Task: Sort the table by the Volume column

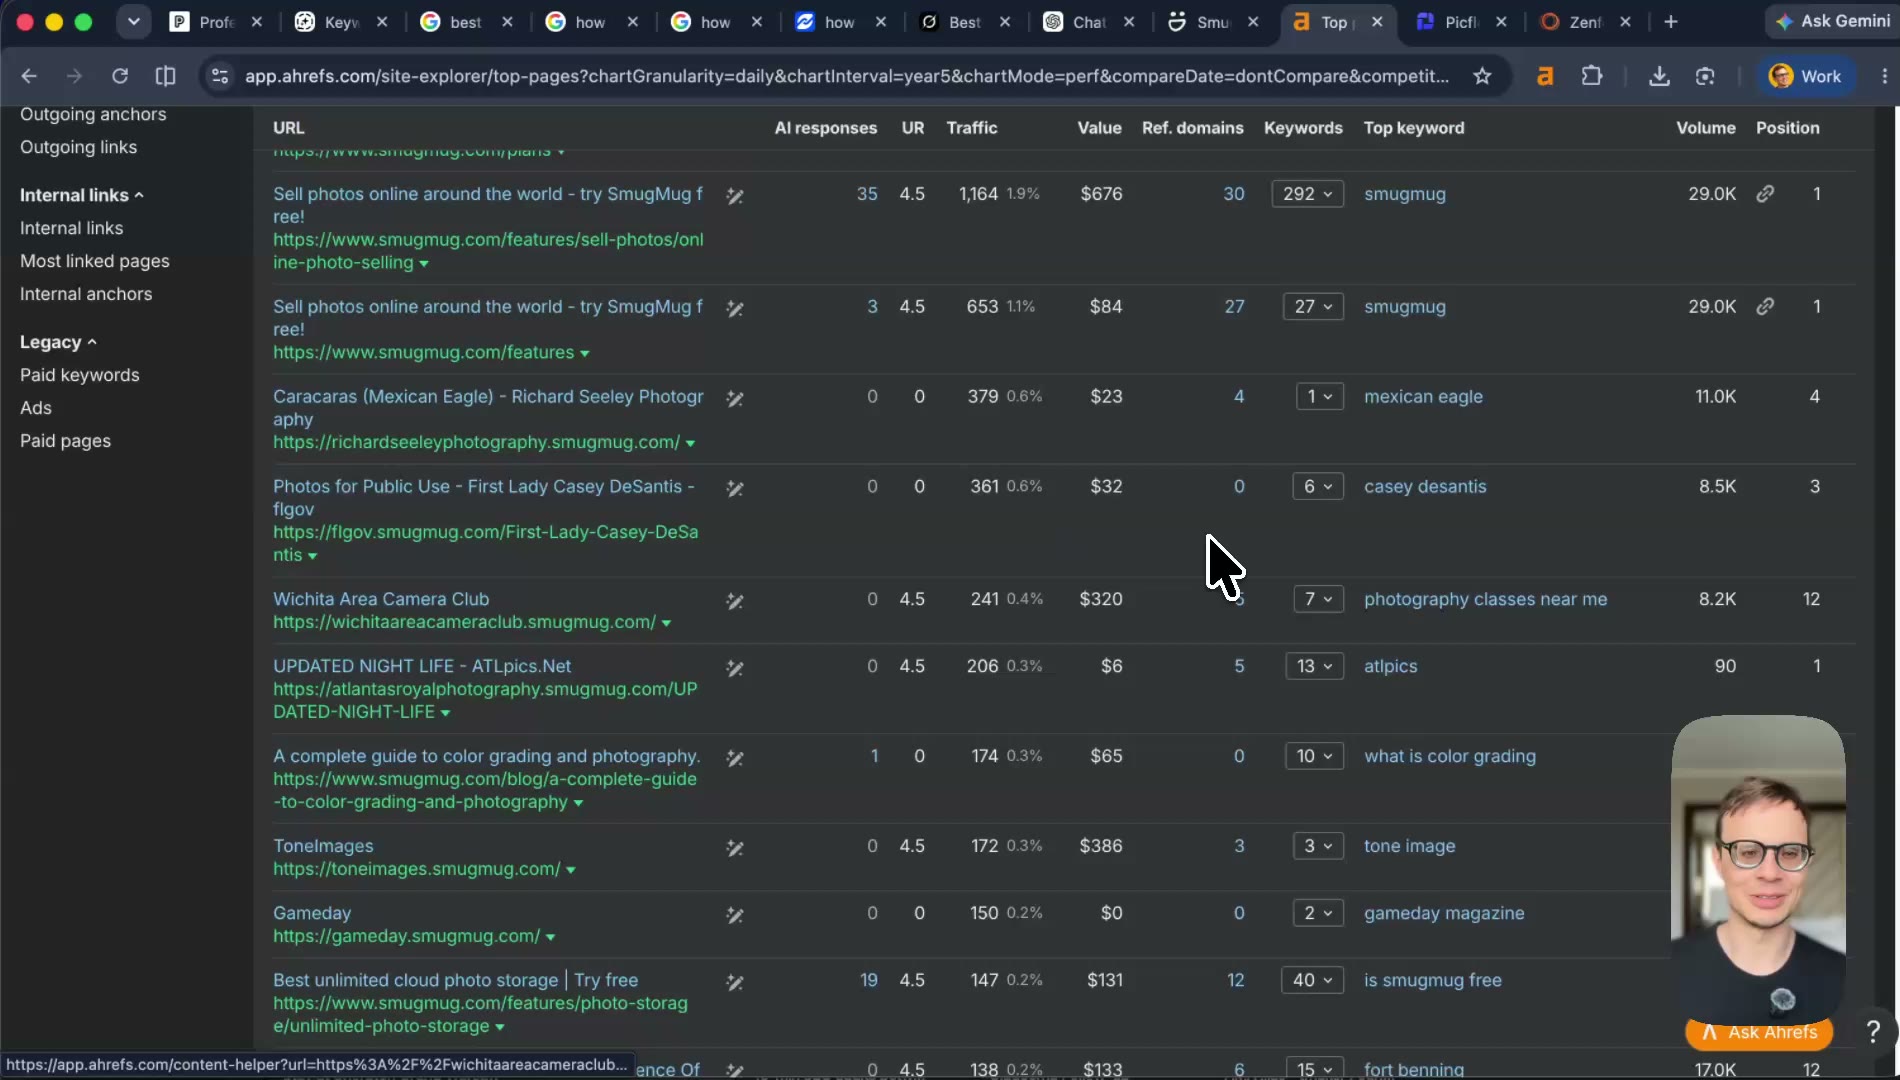Action: tap(1705, 128)
